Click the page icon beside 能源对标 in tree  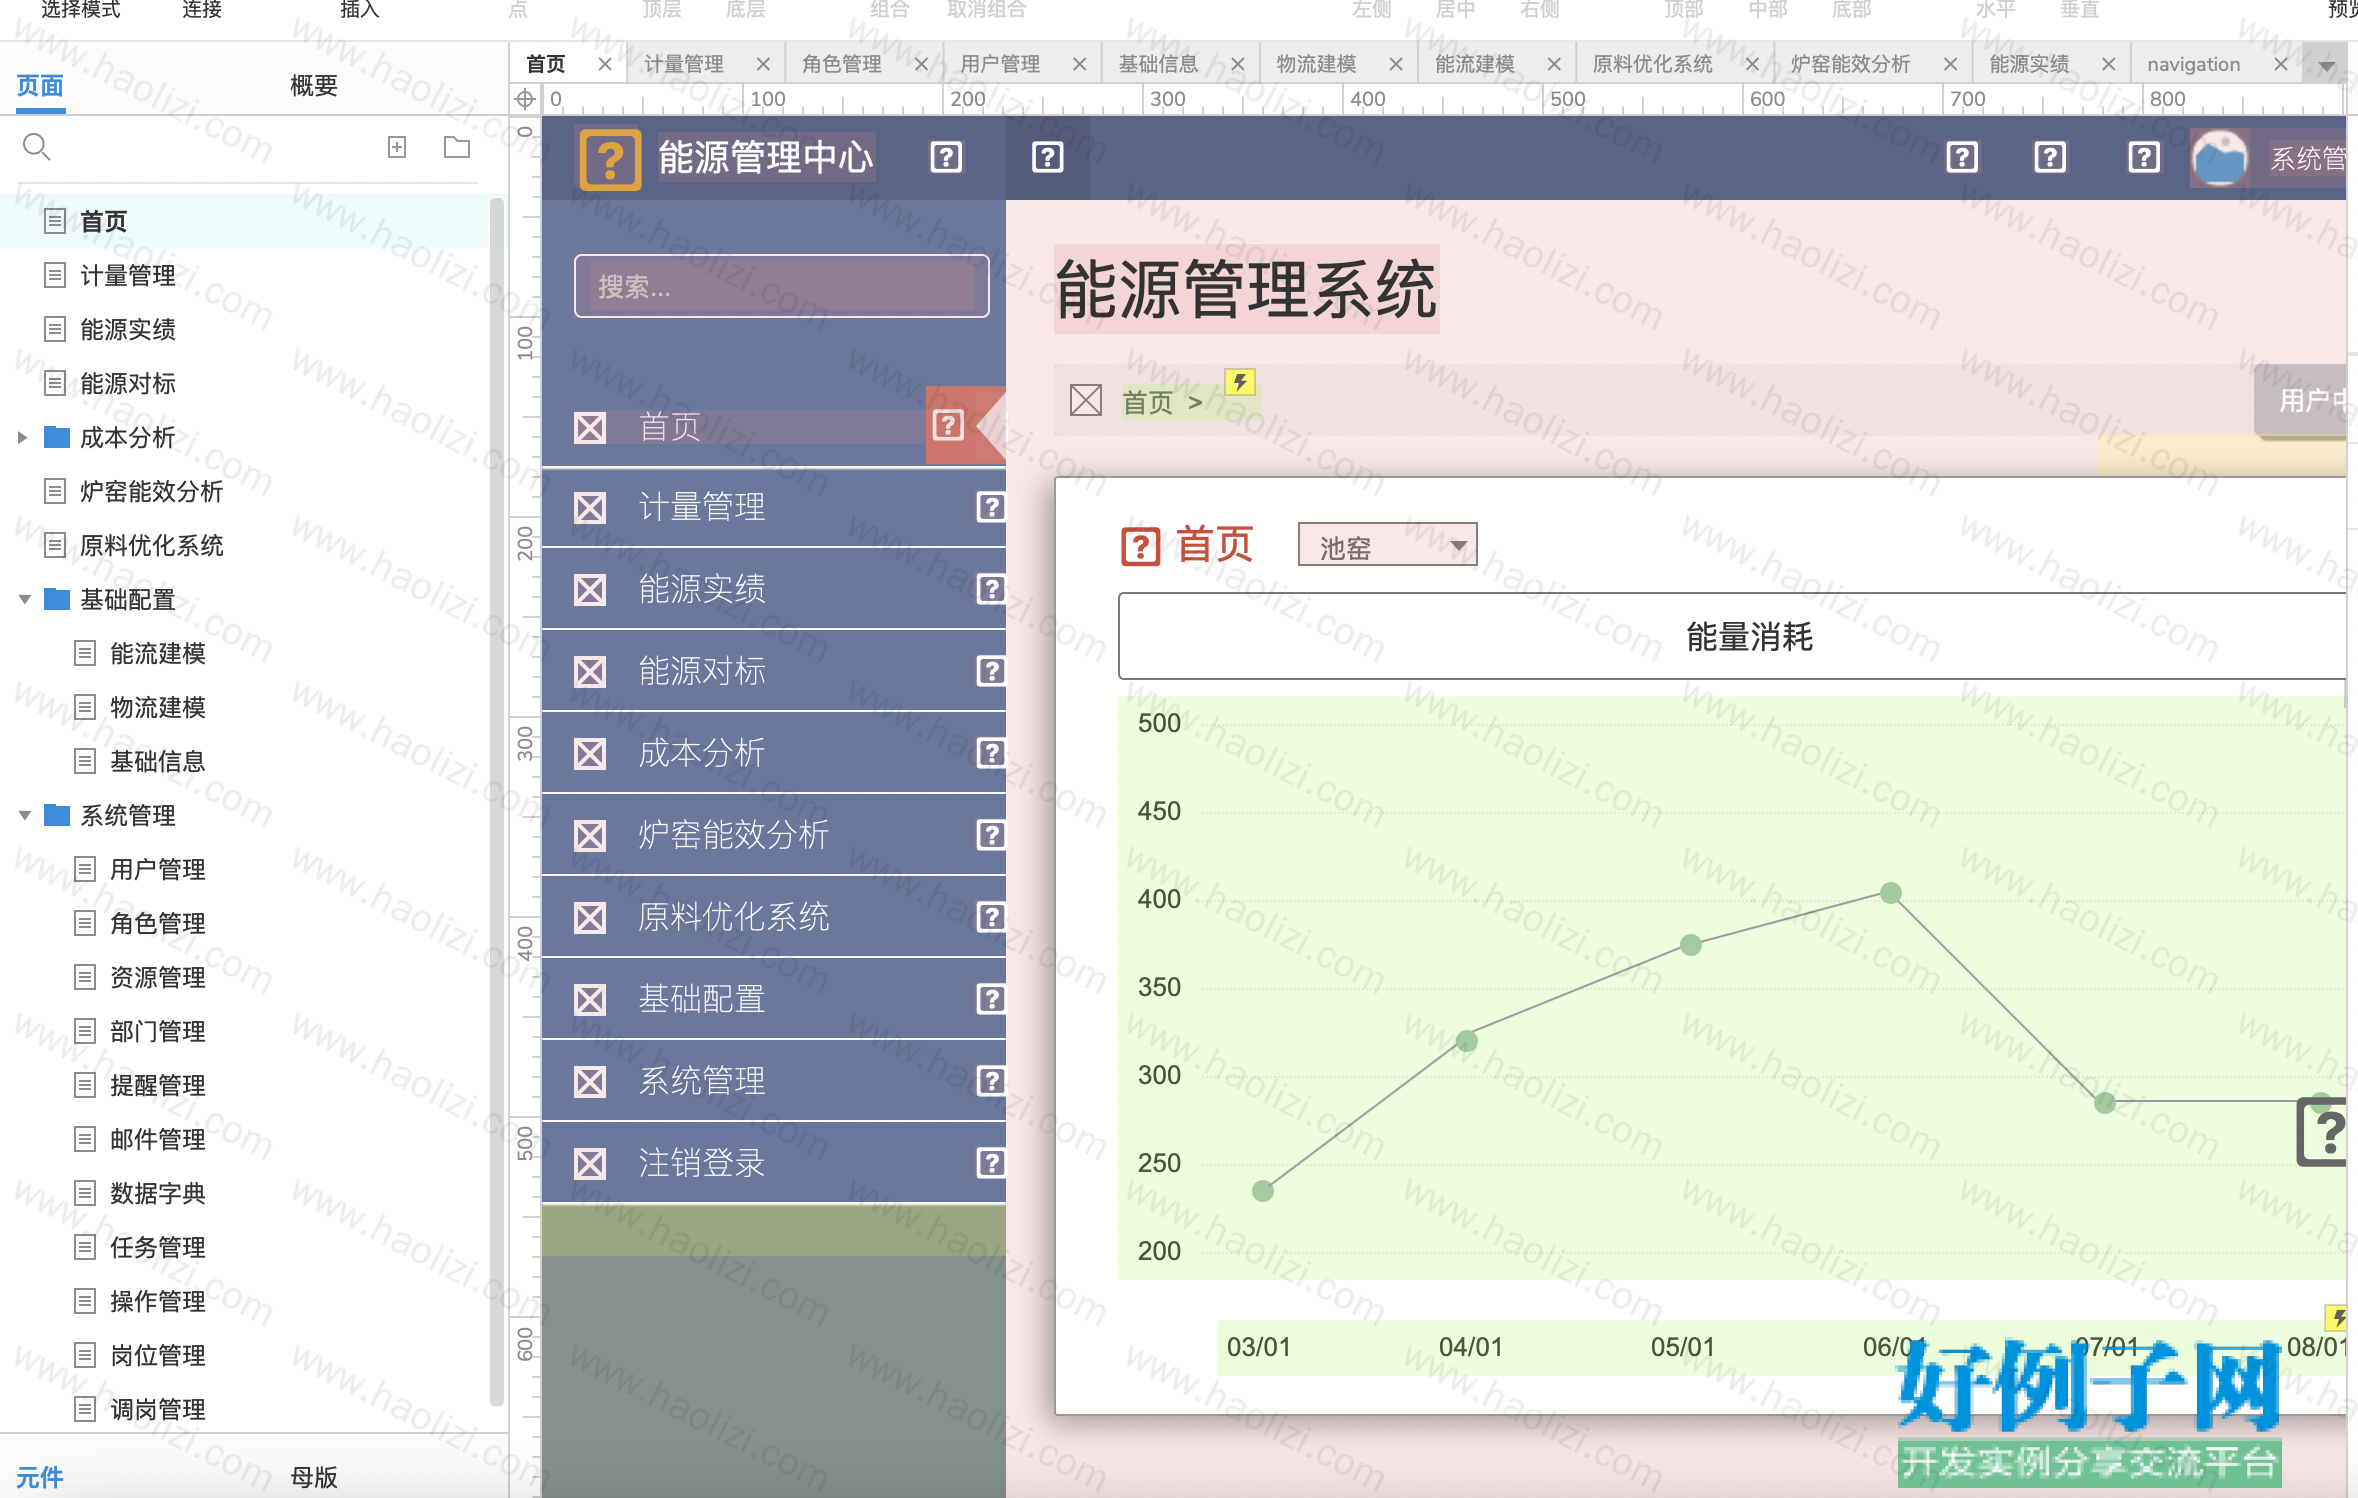tap(55, 383)
